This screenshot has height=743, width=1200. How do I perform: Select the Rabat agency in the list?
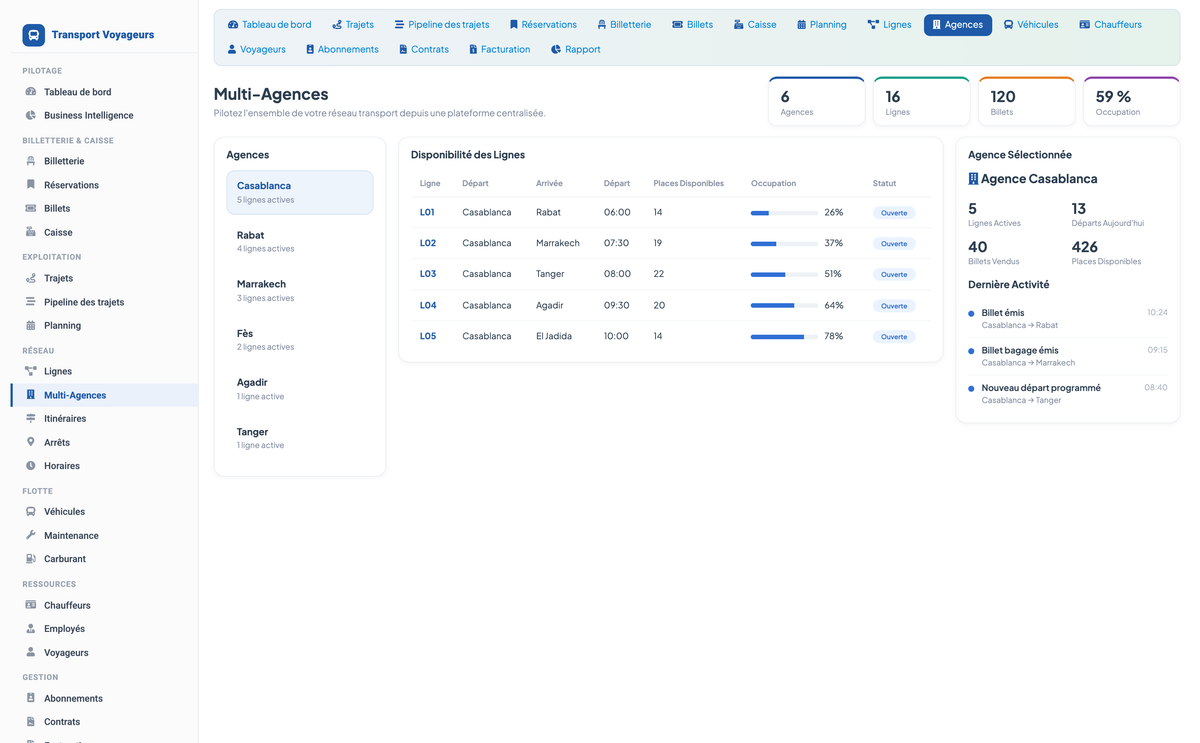click(x=300, y=241)
